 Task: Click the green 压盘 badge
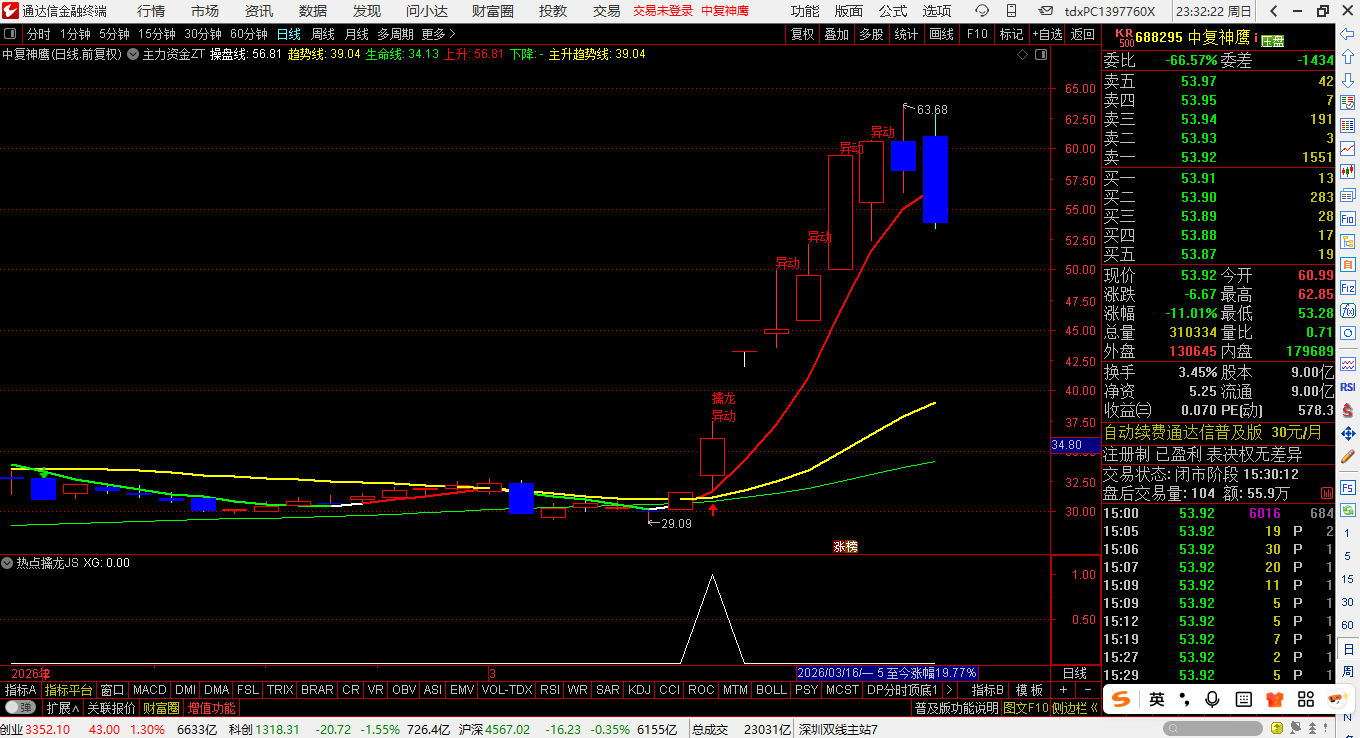[x=1273, y=41]
